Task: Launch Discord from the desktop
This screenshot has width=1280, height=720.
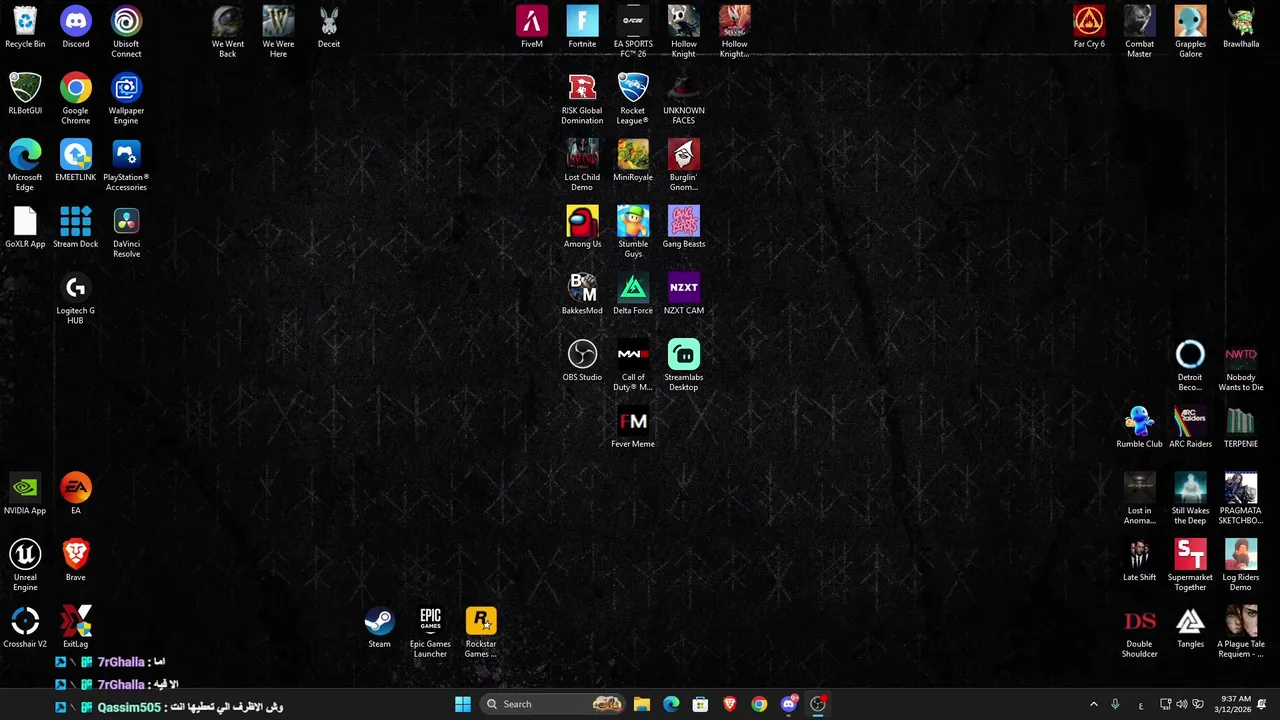Action: (x=76, y=28)
